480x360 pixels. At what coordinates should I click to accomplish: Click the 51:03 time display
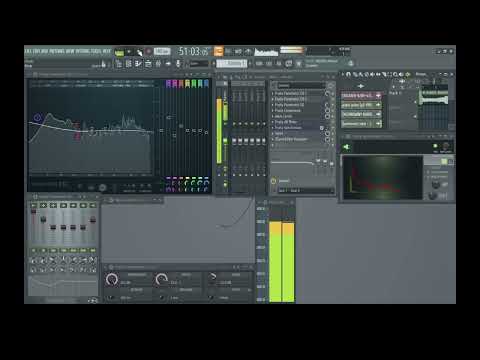click(193, 51)
